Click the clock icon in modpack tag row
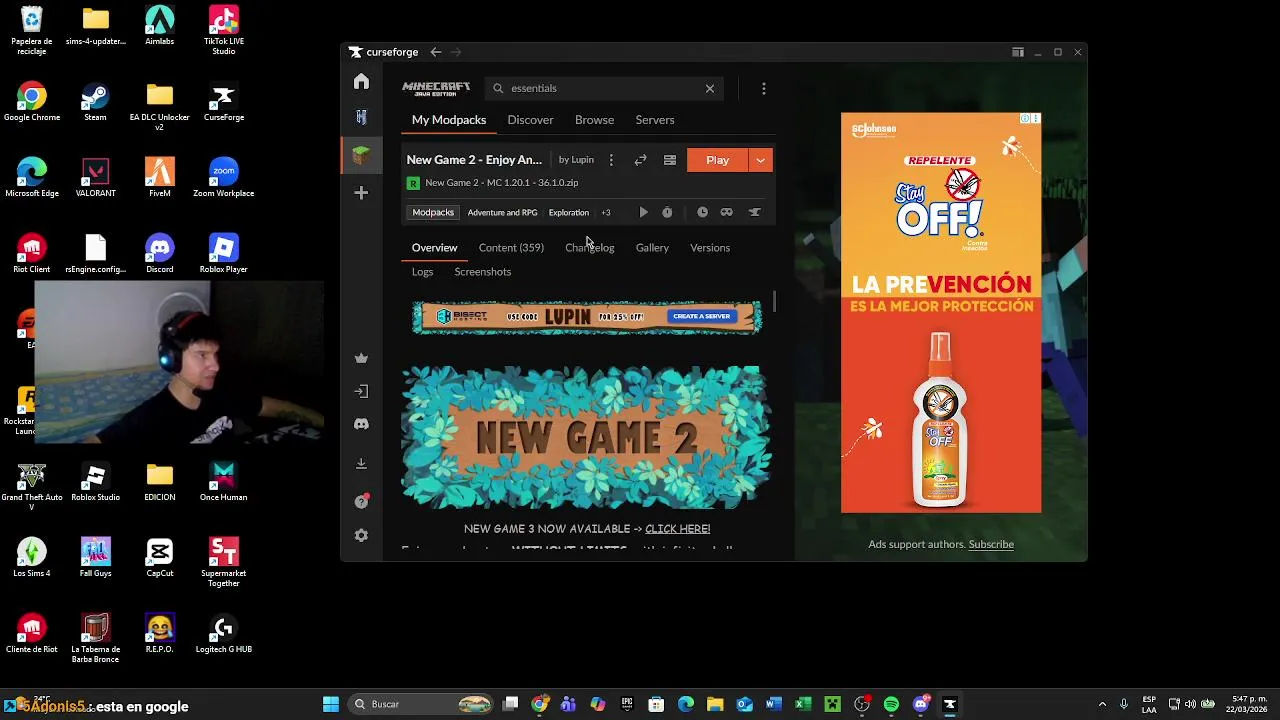 (702, 212)
